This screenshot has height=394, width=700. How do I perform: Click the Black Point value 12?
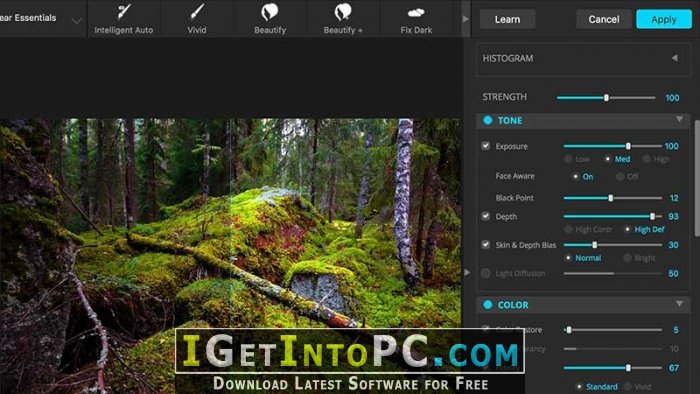[x=674, y=198]
